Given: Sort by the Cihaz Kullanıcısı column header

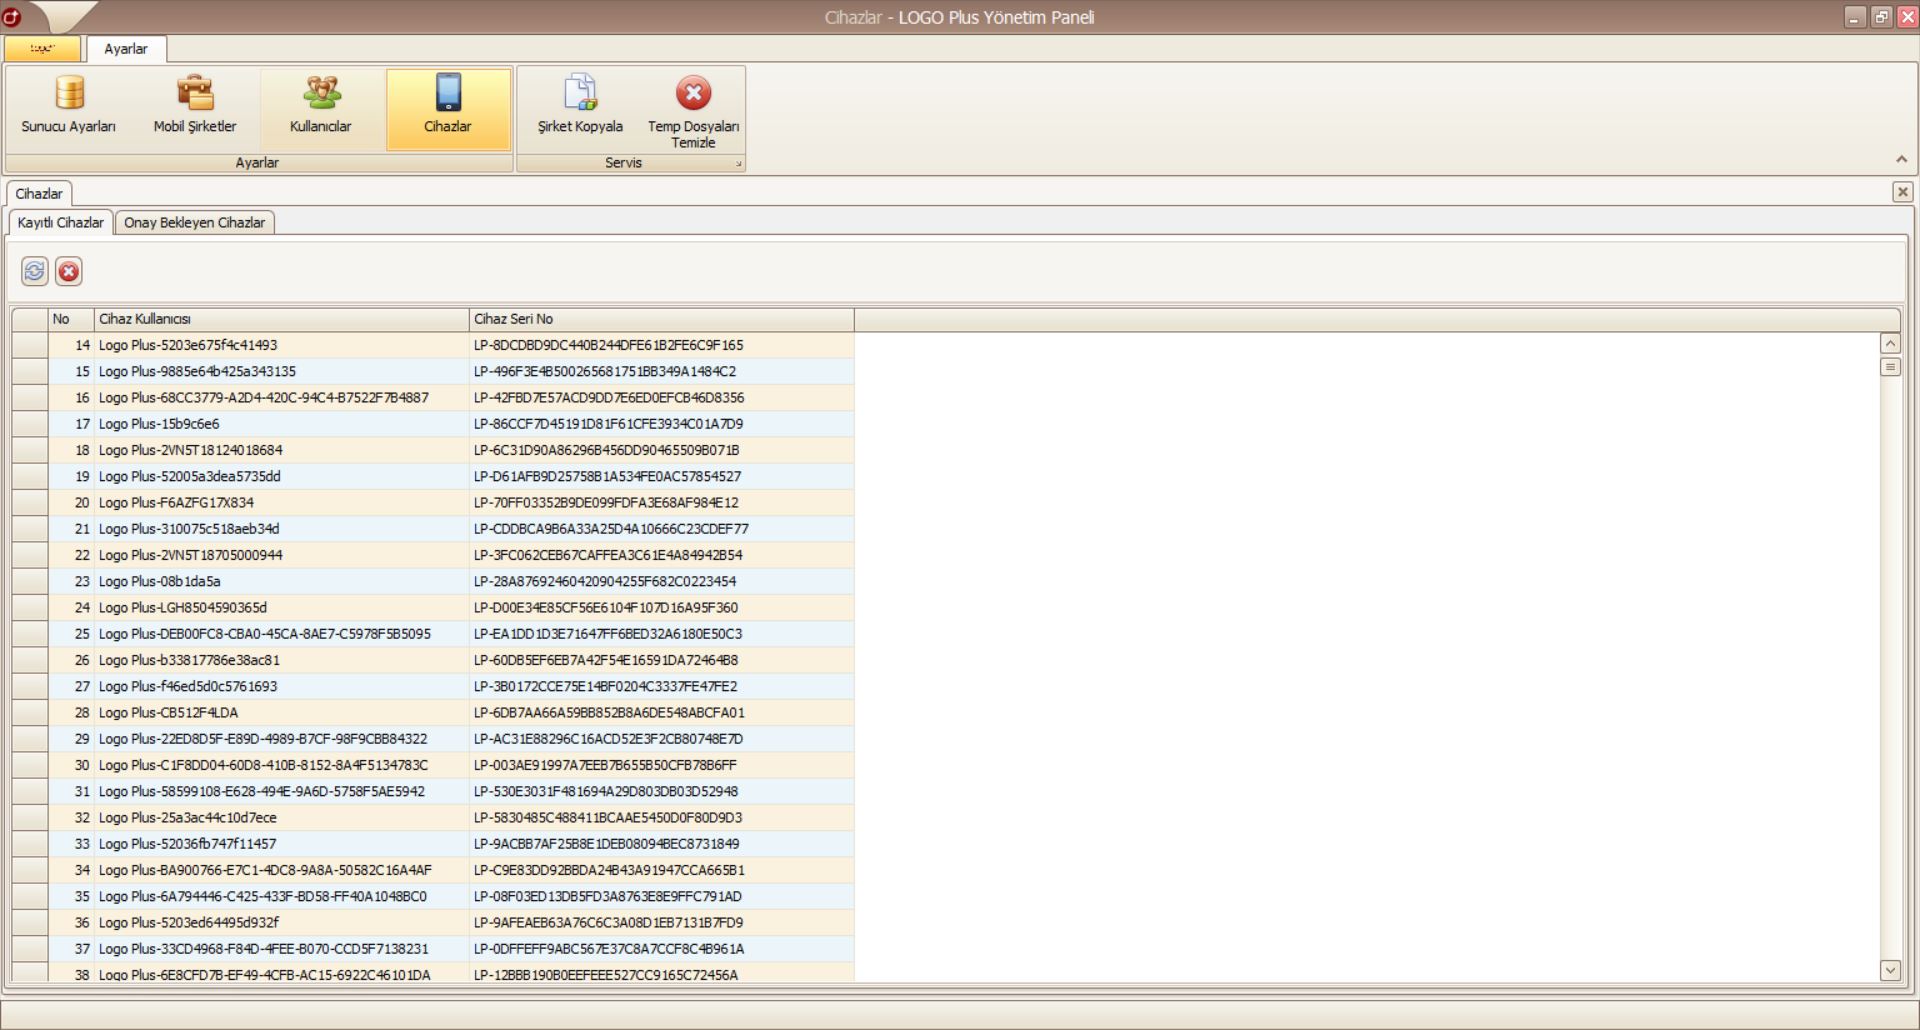Looking at the screenshot, I should 281,319.
